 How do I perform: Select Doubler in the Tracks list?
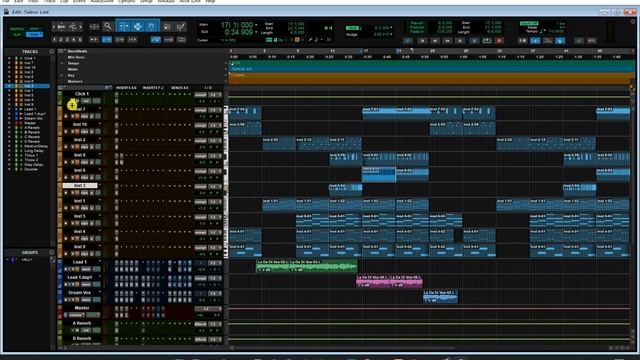pyautogui.click(x=31, y=169)
